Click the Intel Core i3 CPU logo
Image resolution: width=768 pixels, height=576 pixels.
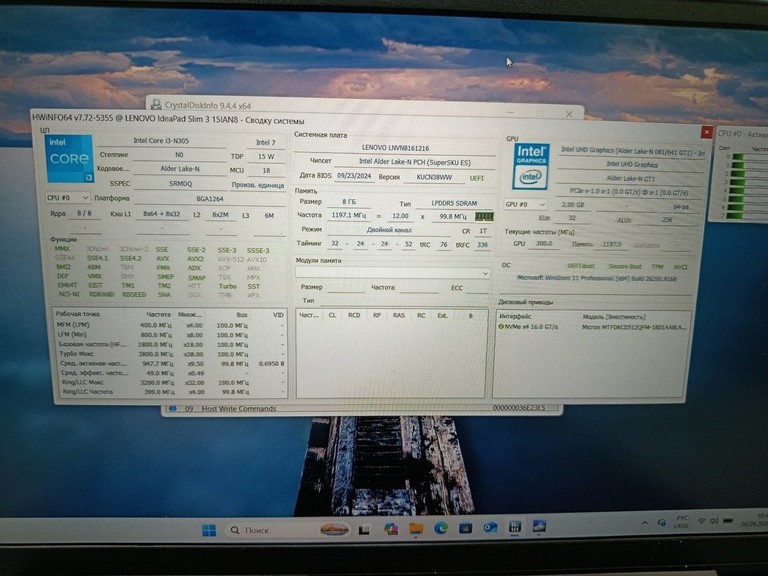[x=69, y=159]
